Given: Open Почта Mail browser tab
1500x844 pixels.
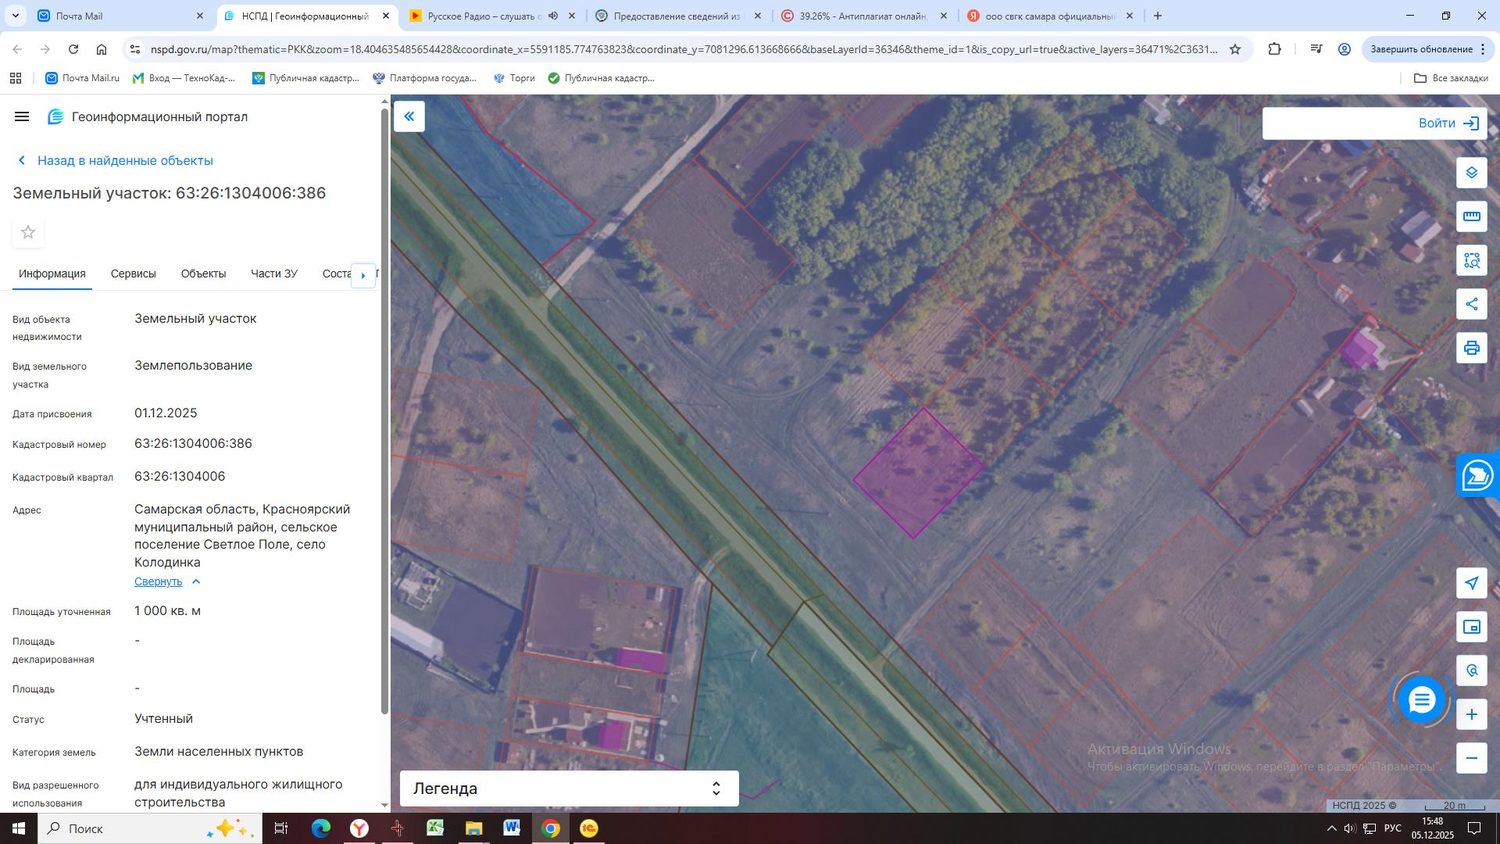Looking at the screenshot, I should pyautogui.click(x=119, y=16).
